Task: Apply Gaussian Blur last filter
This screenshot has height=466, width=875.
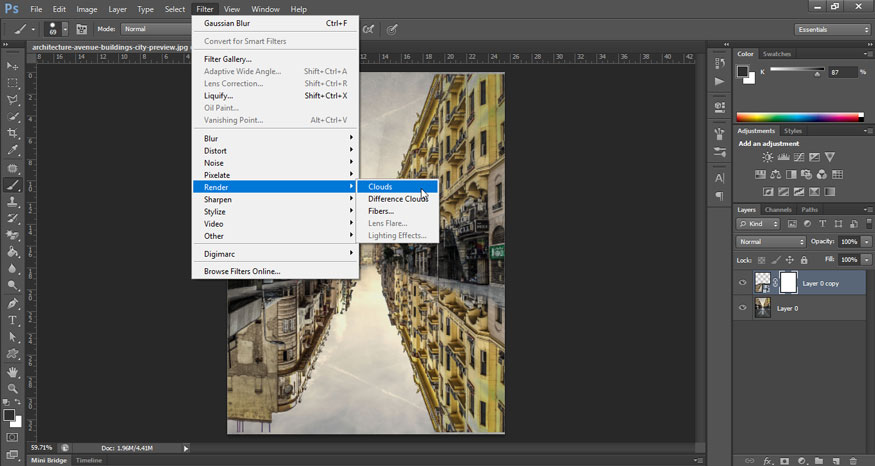Action: 275,23
